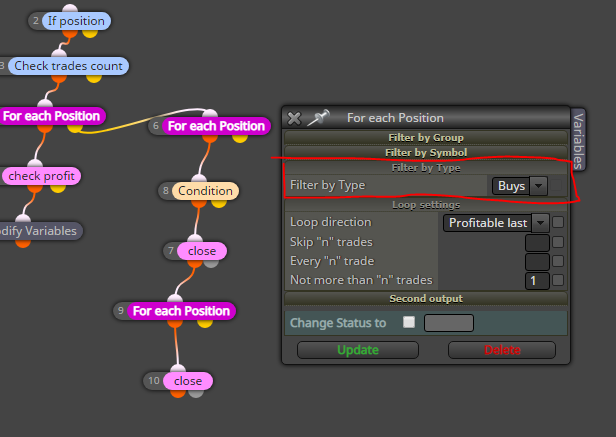Click orange output connector of Check trades count
This screenshot has width=616, height=437.
coord(59,78)
